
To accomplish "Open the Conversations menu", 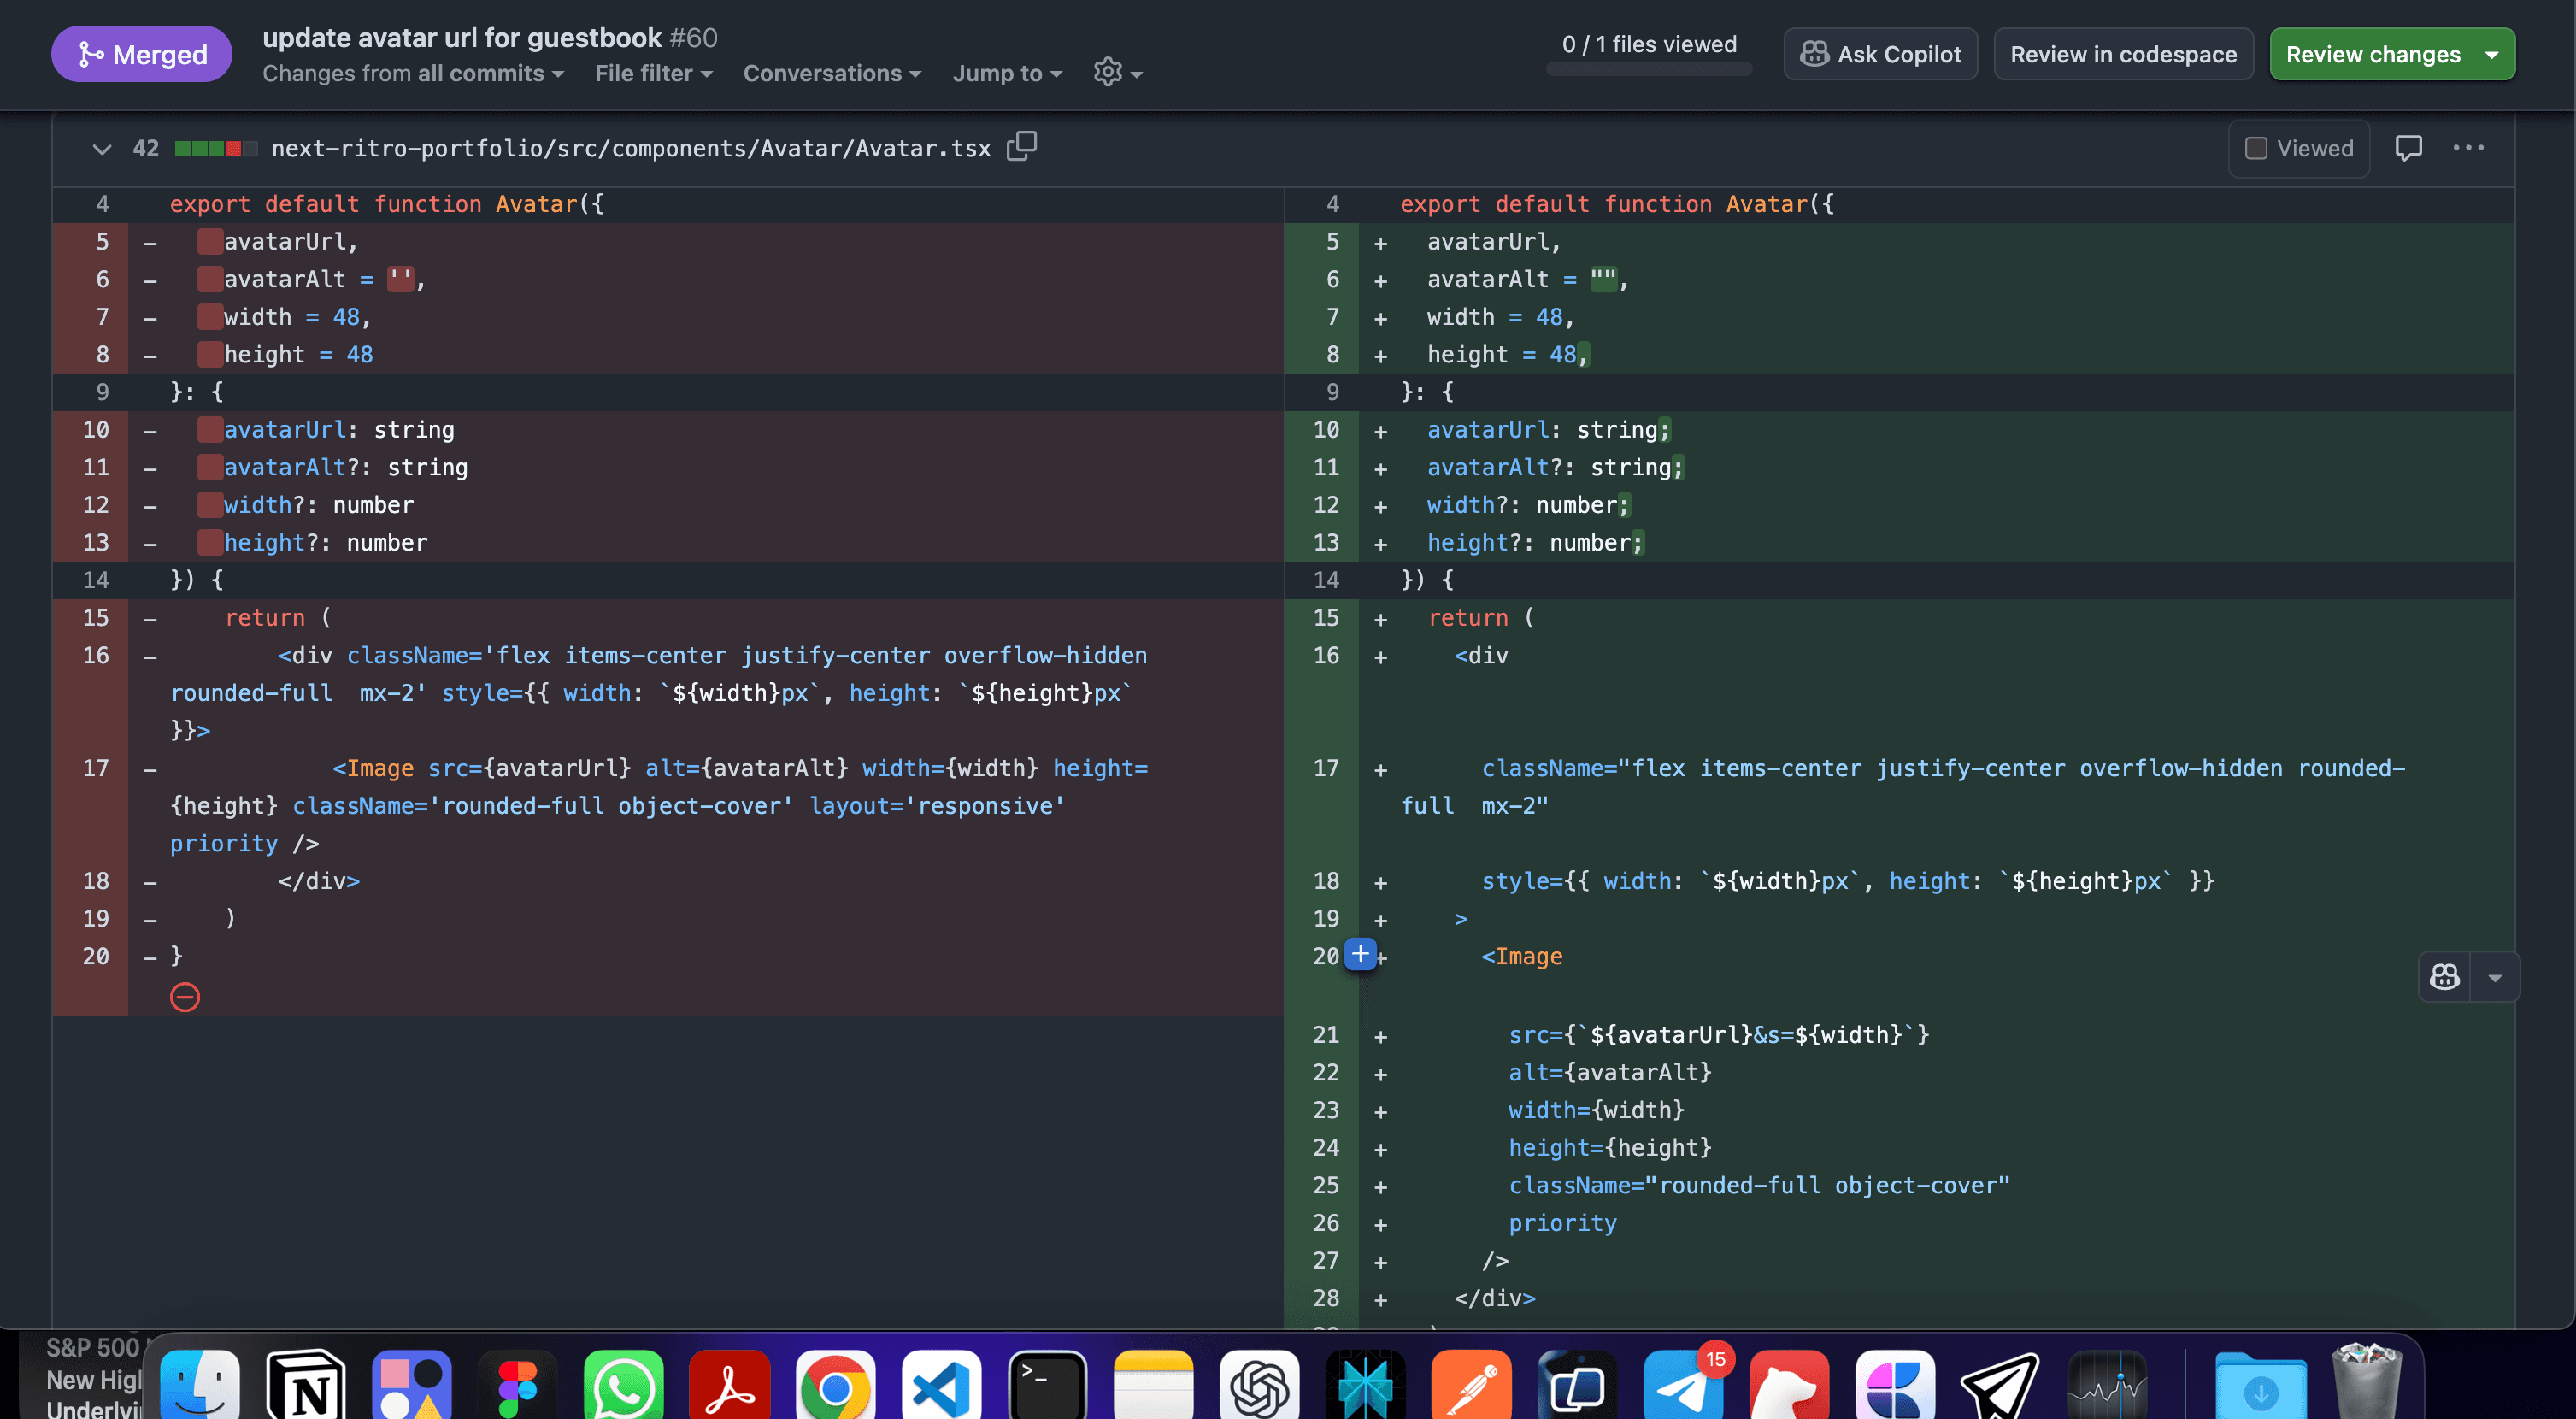I will [831, 73].
